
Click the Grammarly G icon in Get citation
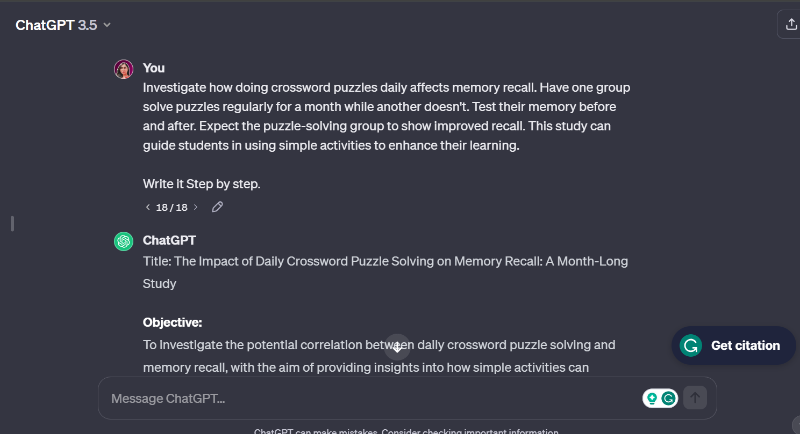[x=691, y=345]
